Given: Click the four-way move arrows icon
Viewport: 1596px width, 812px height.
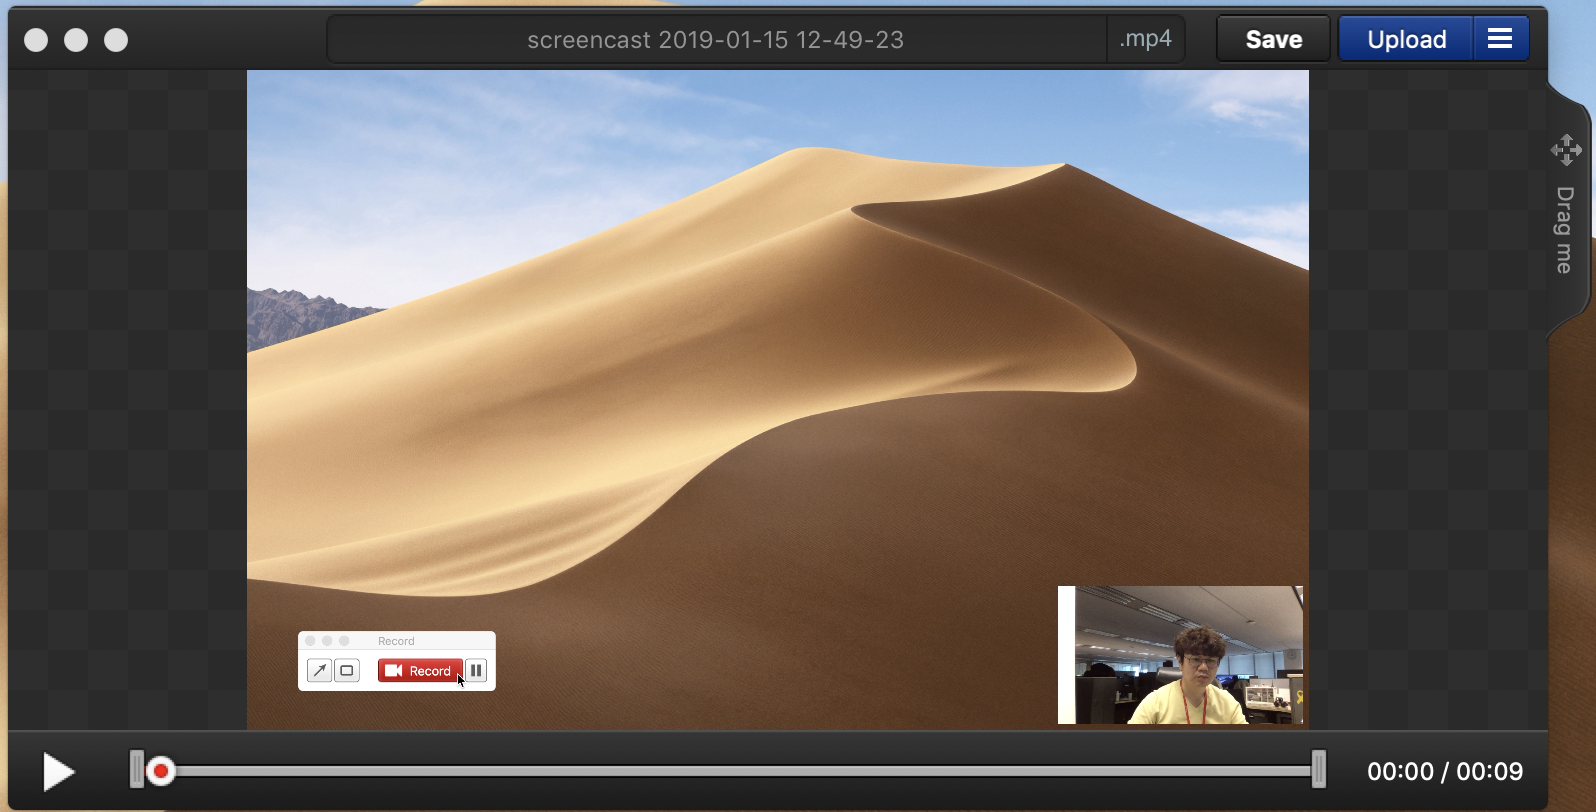Looking at the screenshot, I should tap(1565, 150).
